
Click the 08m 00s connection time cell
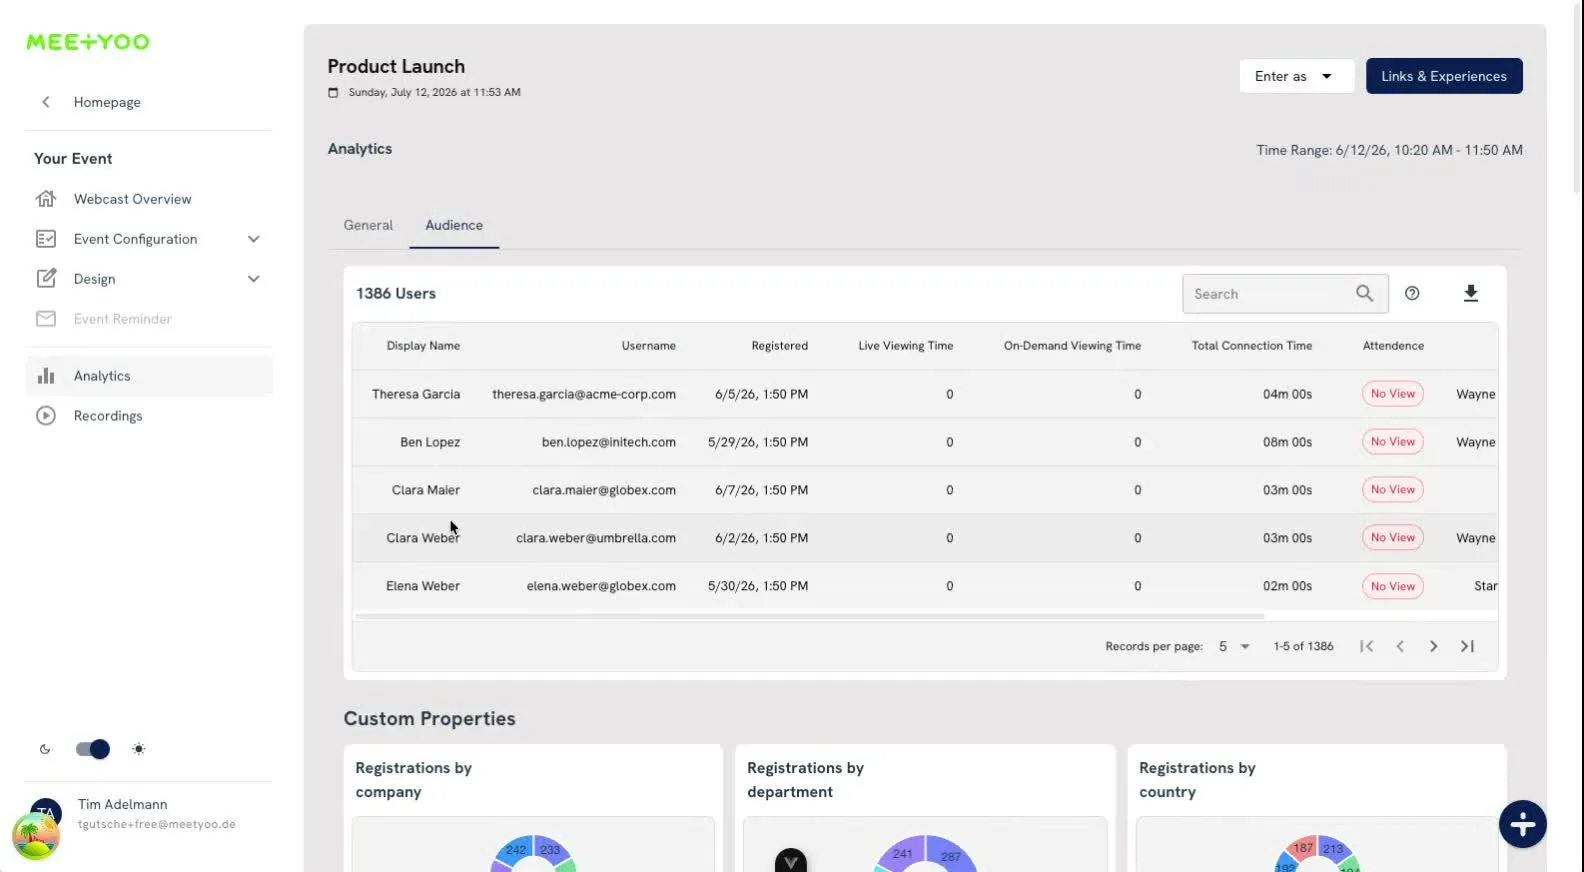coord(1287,442)
